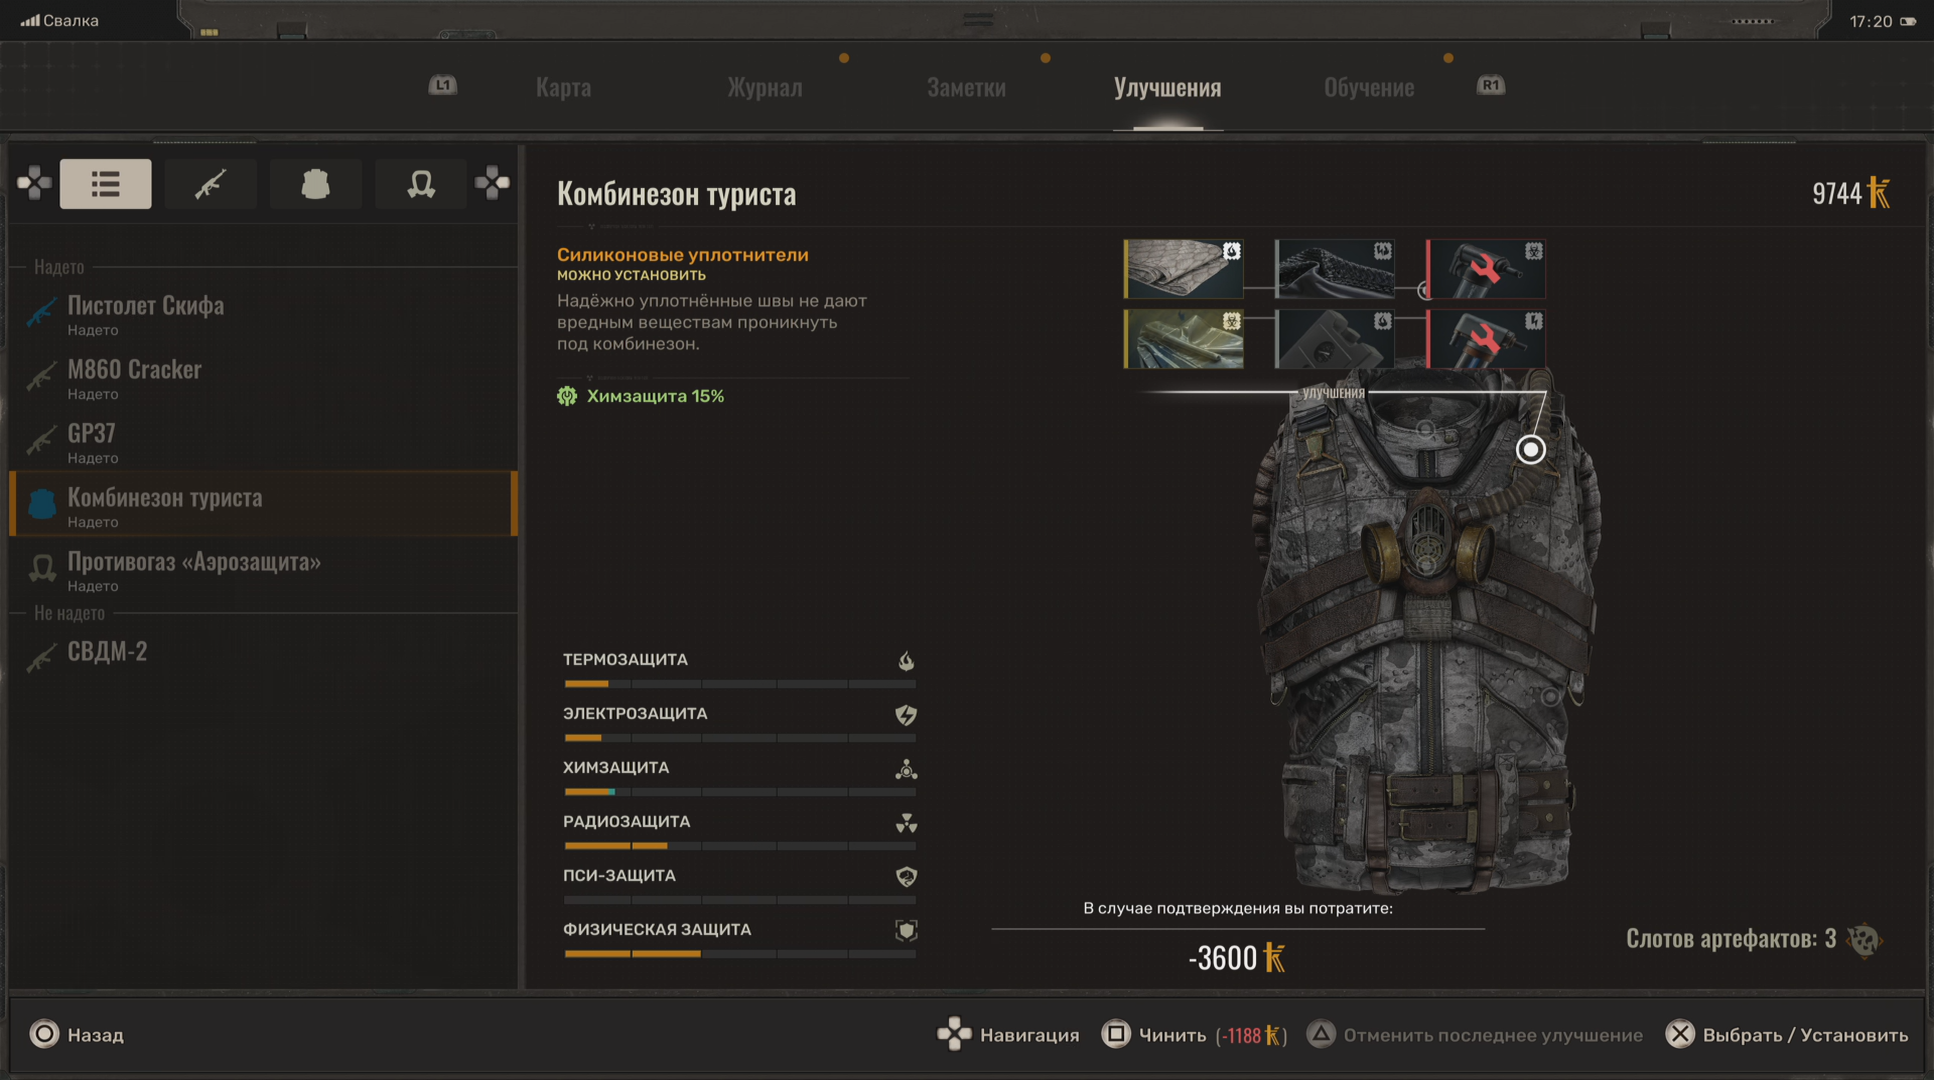Select the gauge device thermal upgrade
Viewport: 1934px width, 1080px height.
[1335, 339]
